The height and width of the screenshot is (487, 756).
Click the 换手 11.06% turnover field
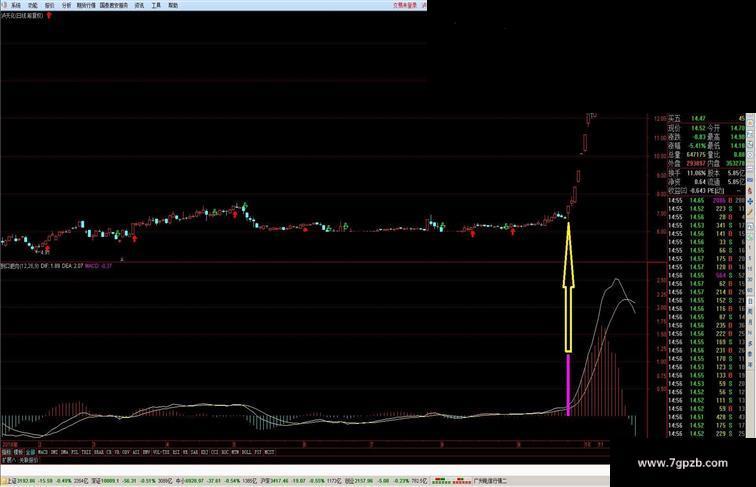pos(687,173)
